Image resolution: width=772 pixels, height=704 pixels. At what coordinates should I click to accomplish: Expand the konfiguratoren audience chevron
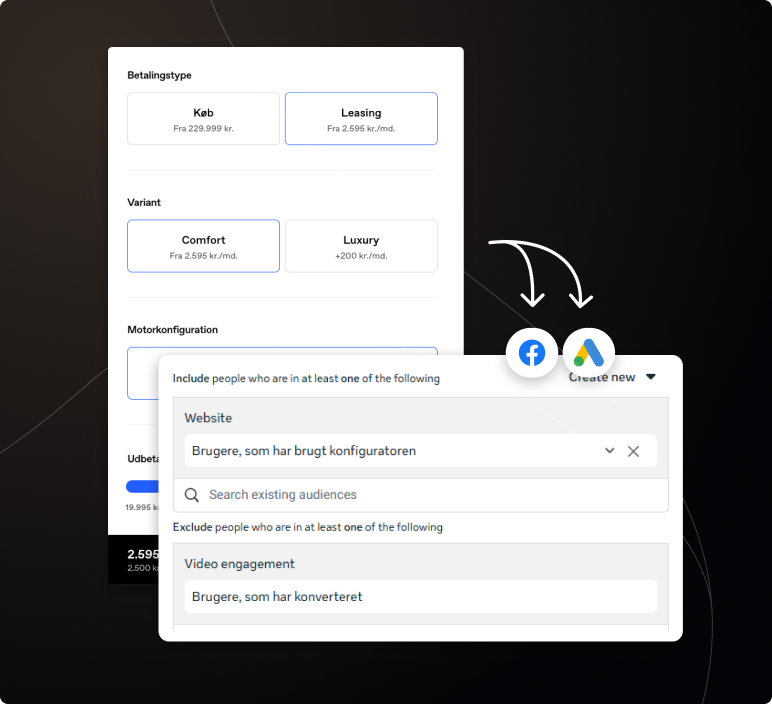(609, 451)
